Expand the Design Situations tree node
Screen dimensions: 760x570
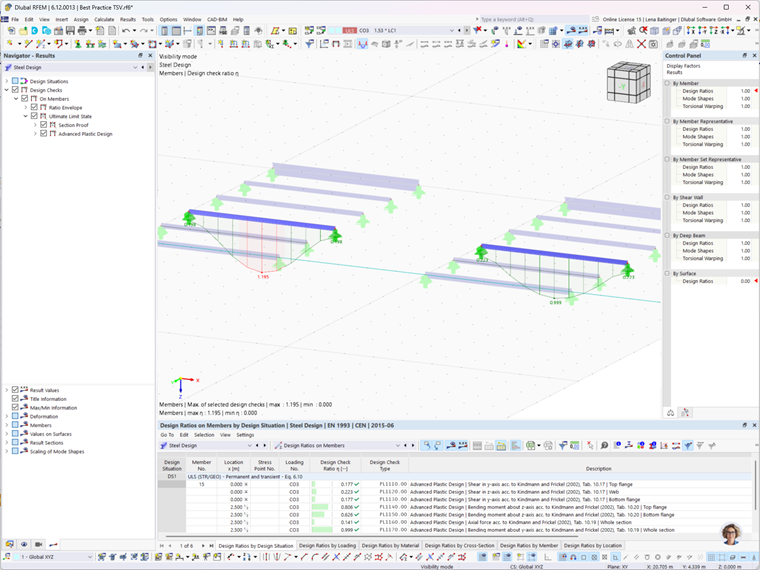click(7, 81)
